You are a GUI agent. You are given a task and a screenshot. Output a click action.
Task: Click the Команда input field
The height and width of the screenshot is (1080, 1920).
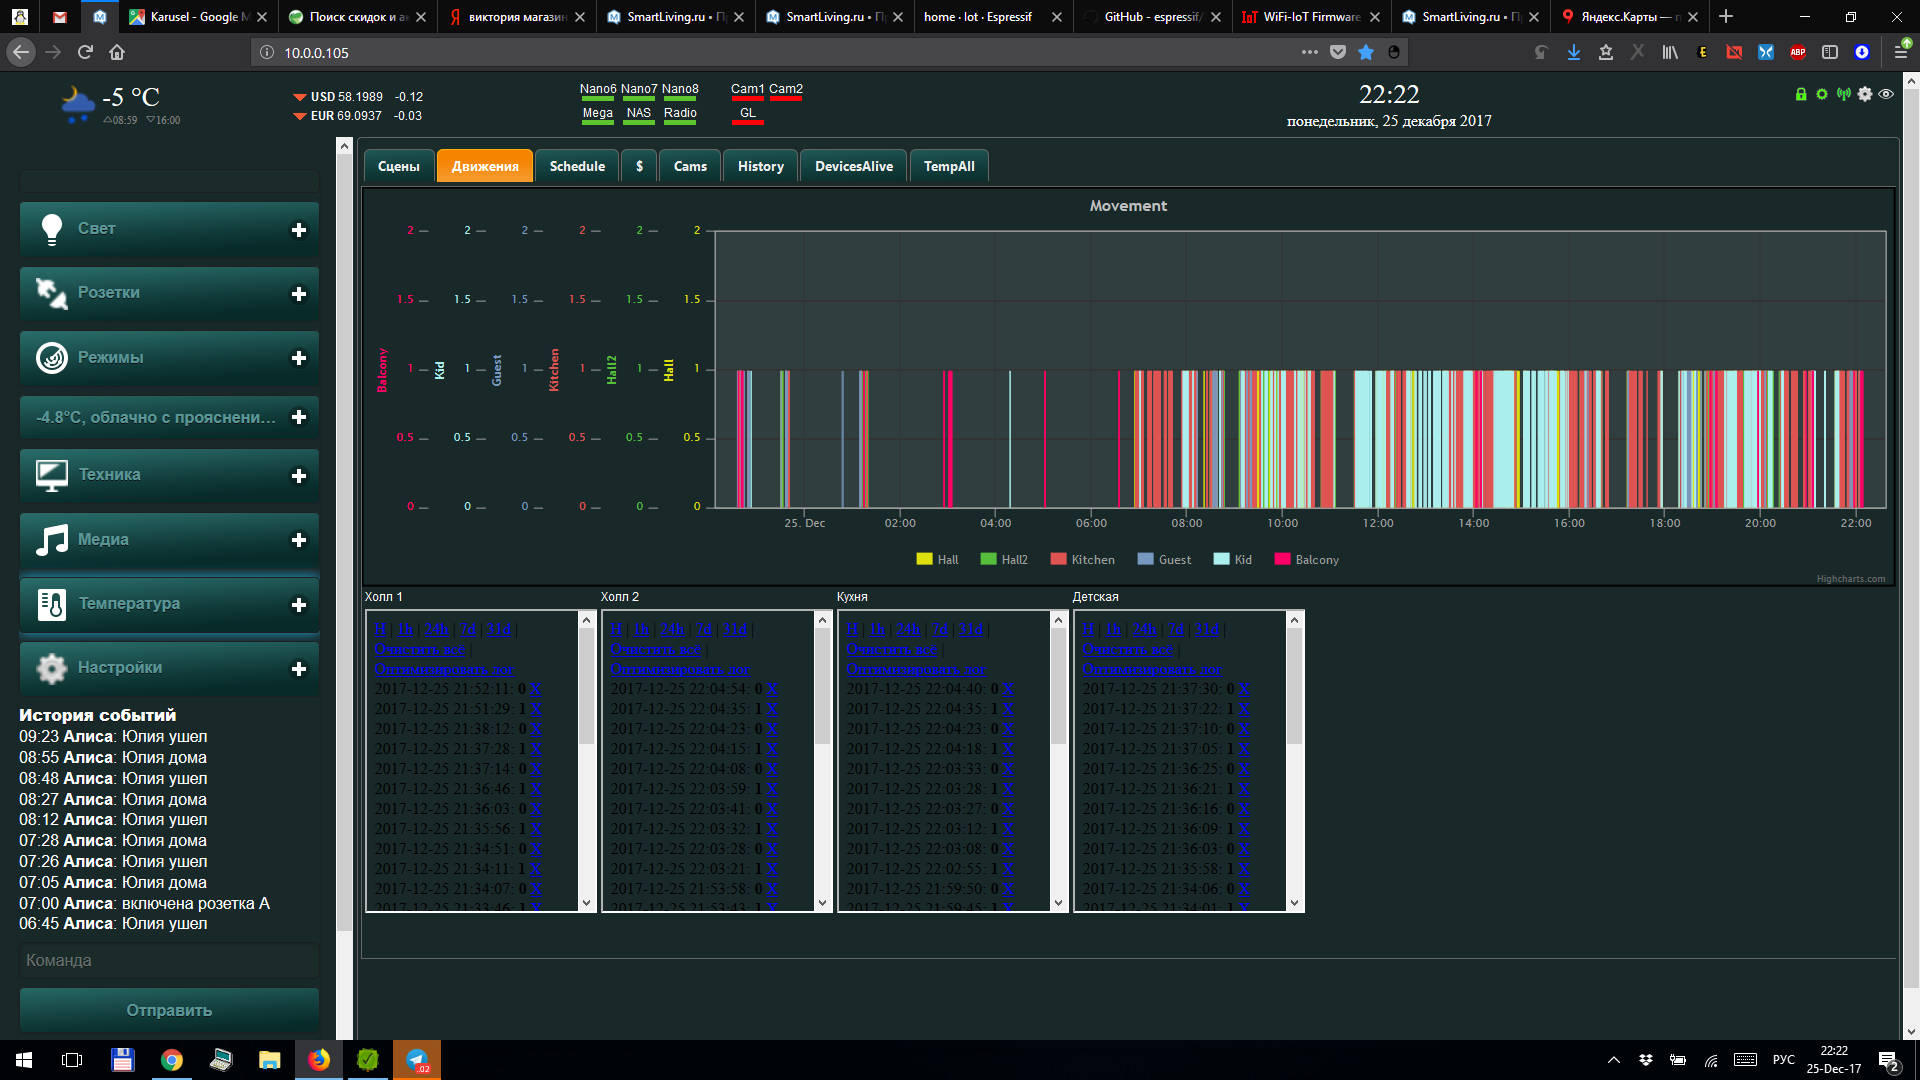click(169, 960)
